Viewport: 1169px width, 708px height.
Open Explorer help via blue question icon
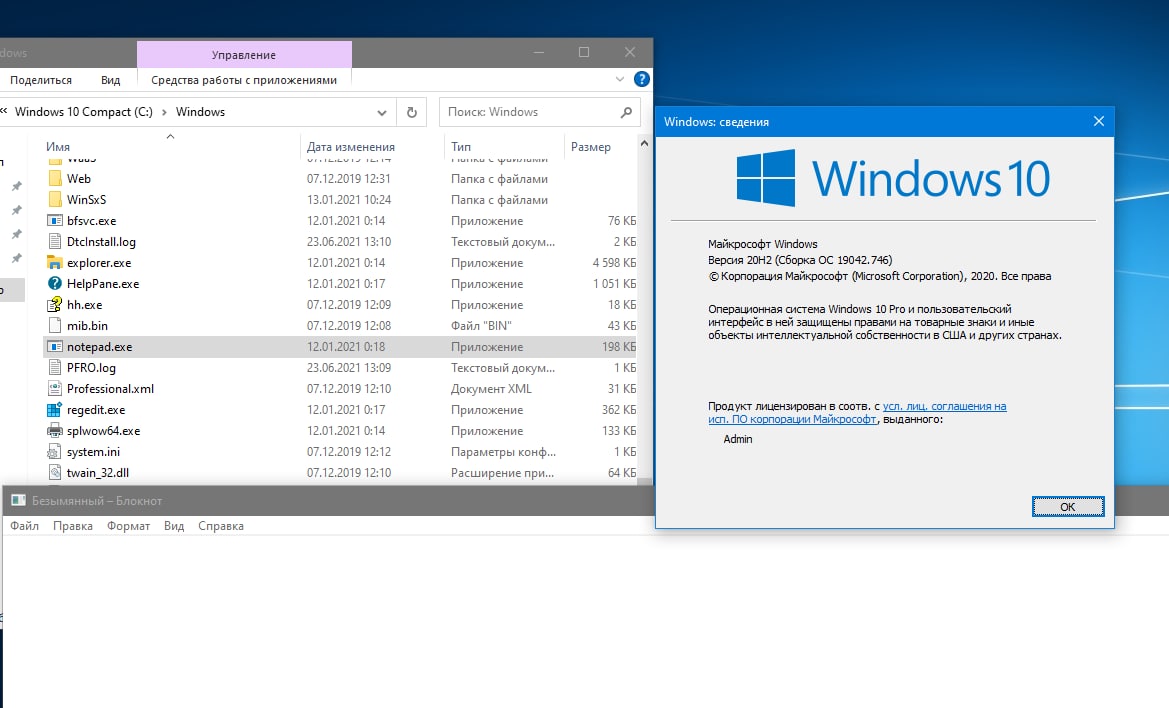(641, 79)
